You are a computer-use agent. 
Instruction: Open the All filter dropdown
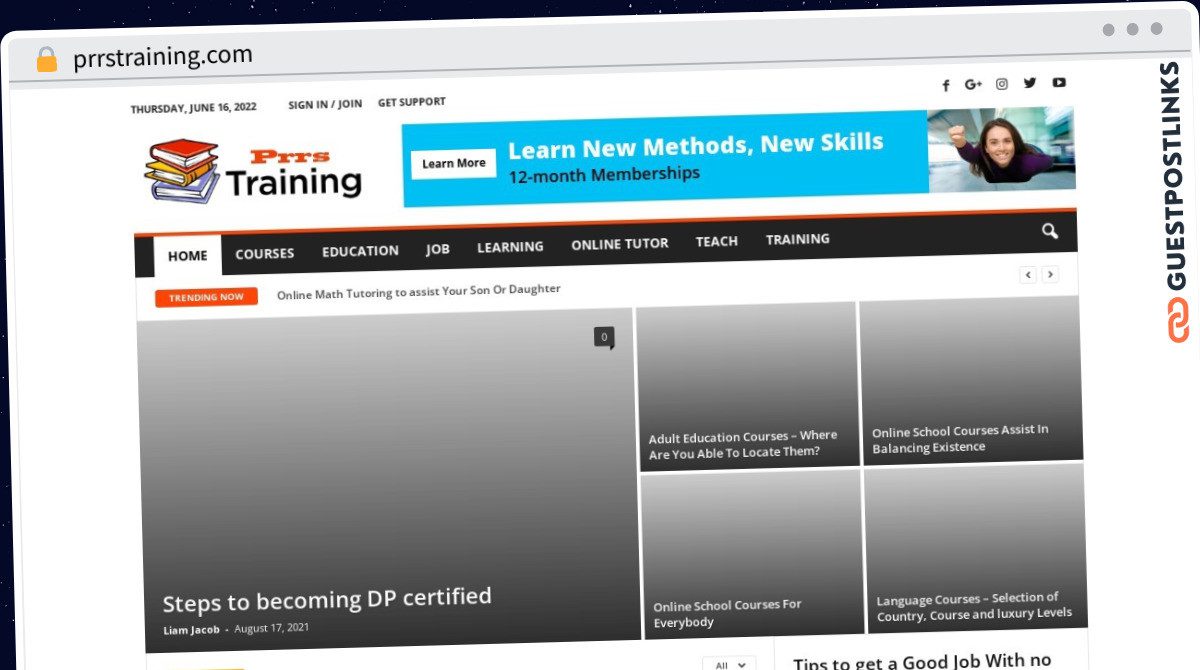point(729,664)
